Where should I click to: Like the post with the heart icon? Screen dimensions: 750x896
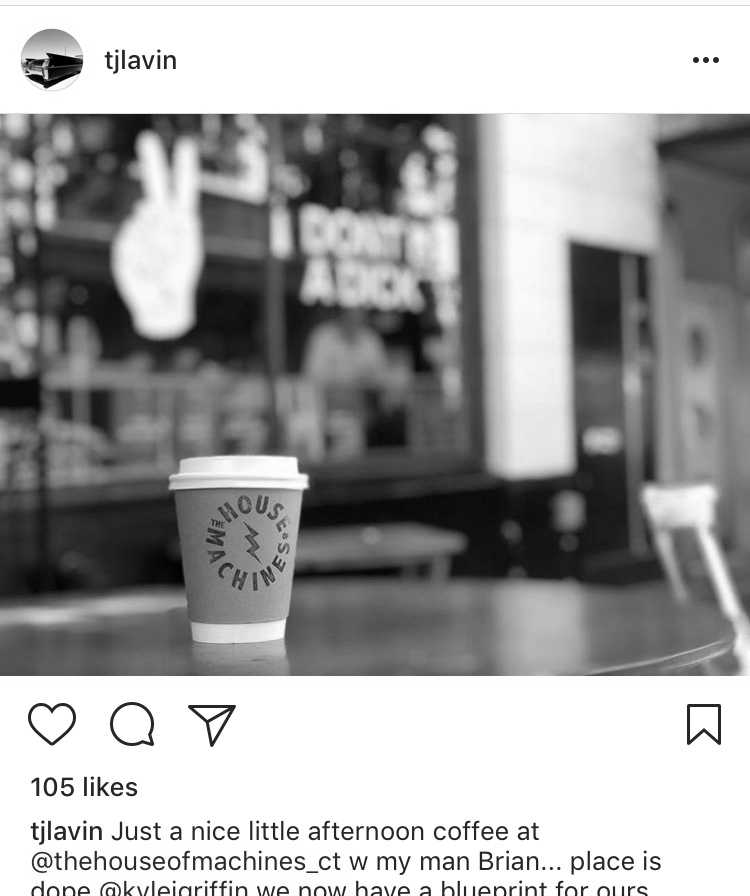coord(52,723)
